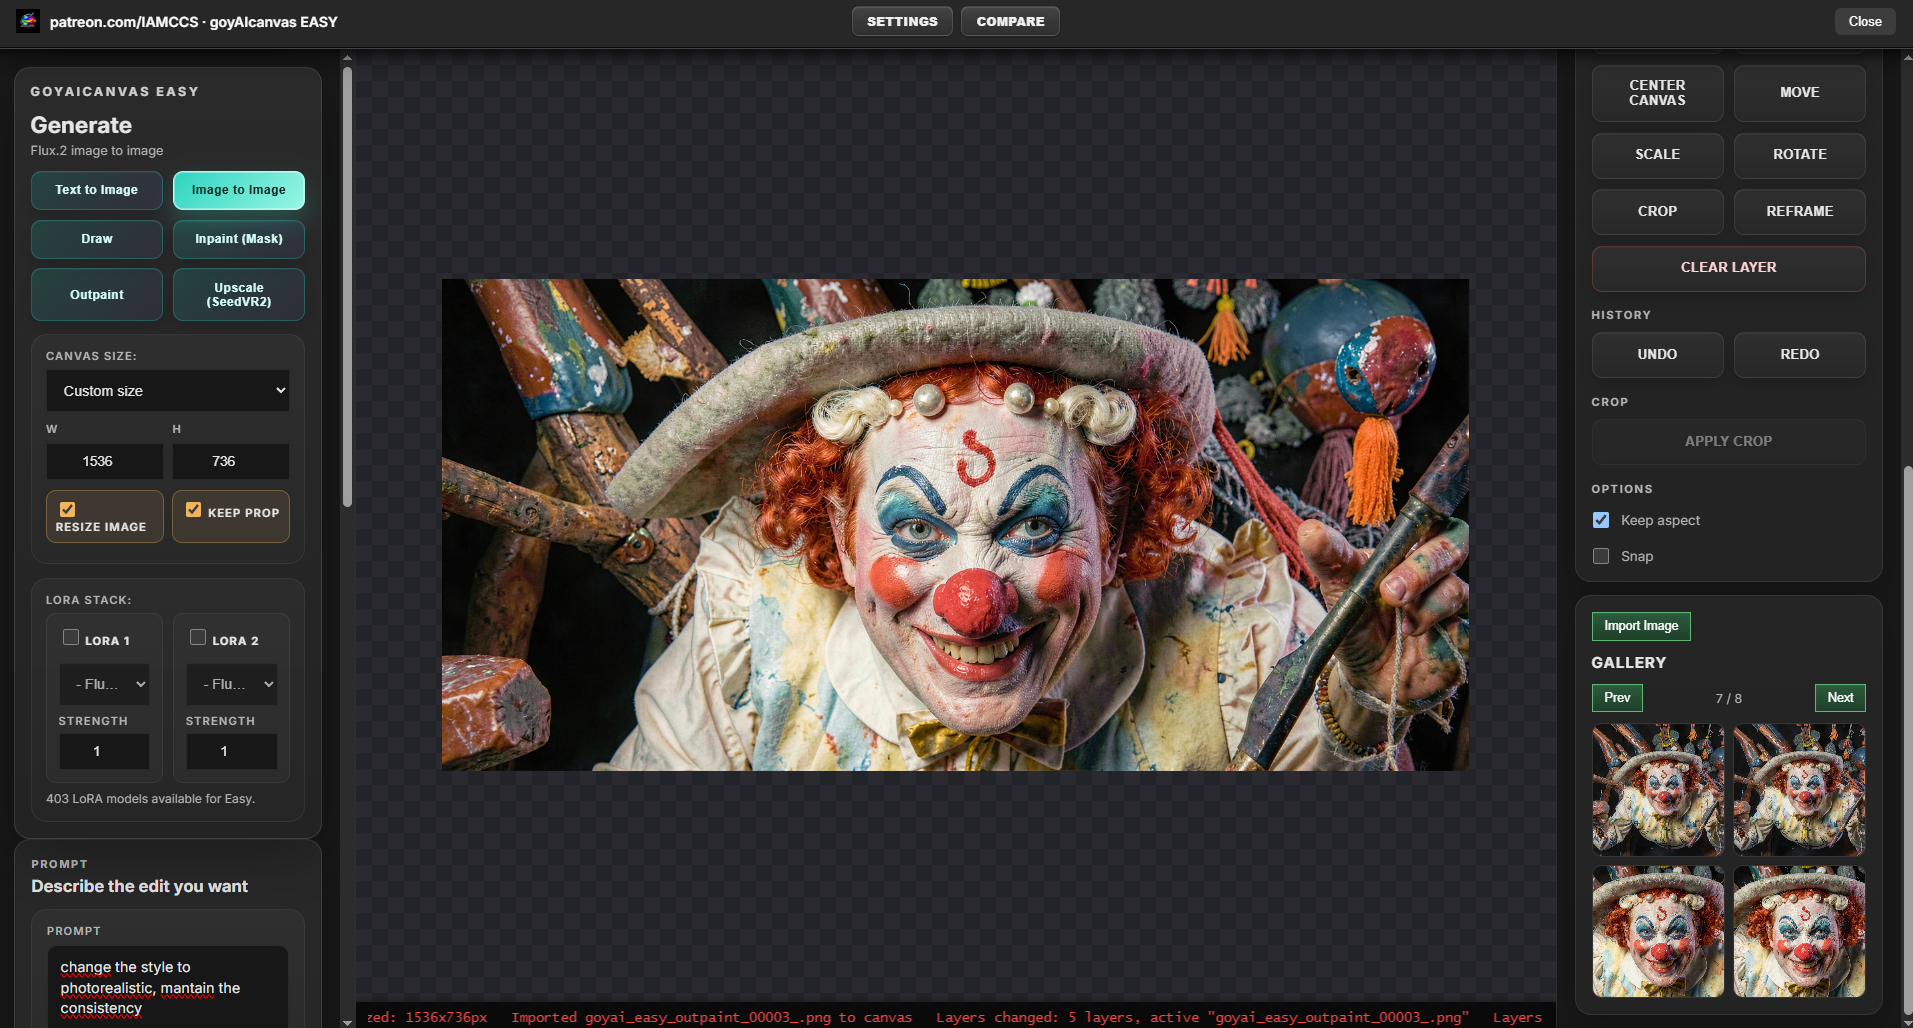Viewport: 1913px width, 1028px height.
Task: Select Upscale (SeedVR2) mode
Action: [x=239, y=295]
